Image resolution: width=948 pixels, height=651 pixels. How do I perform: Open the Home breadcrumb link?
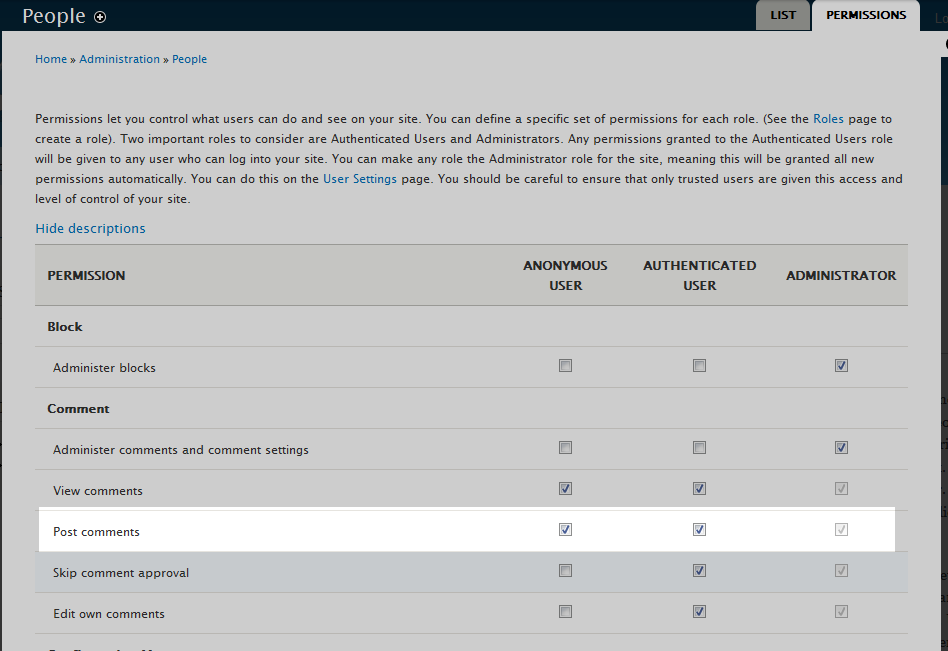(51, 59)
